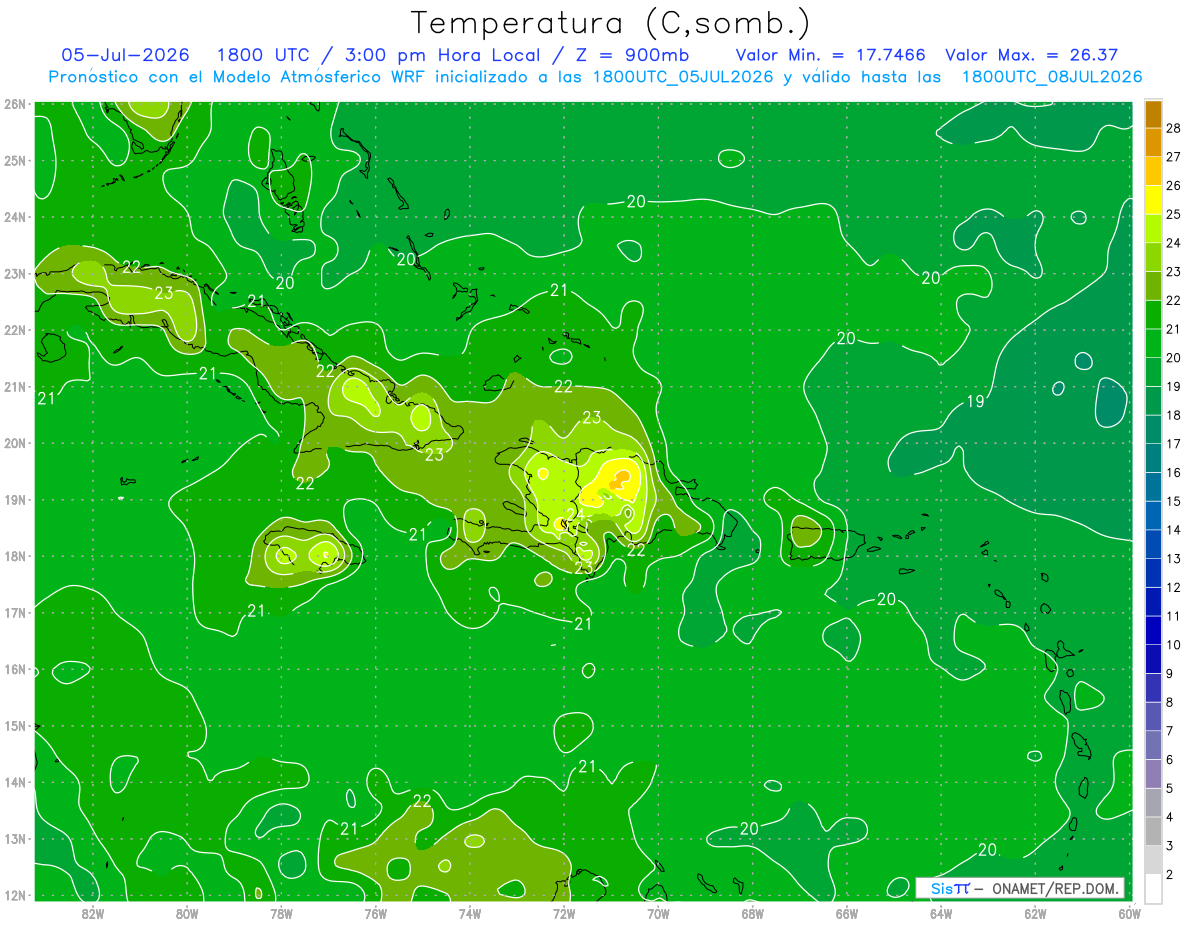
Task: Pick the white swatch at the colorbar bottom
Action: pyautogui.click(x=1153, y=888)
